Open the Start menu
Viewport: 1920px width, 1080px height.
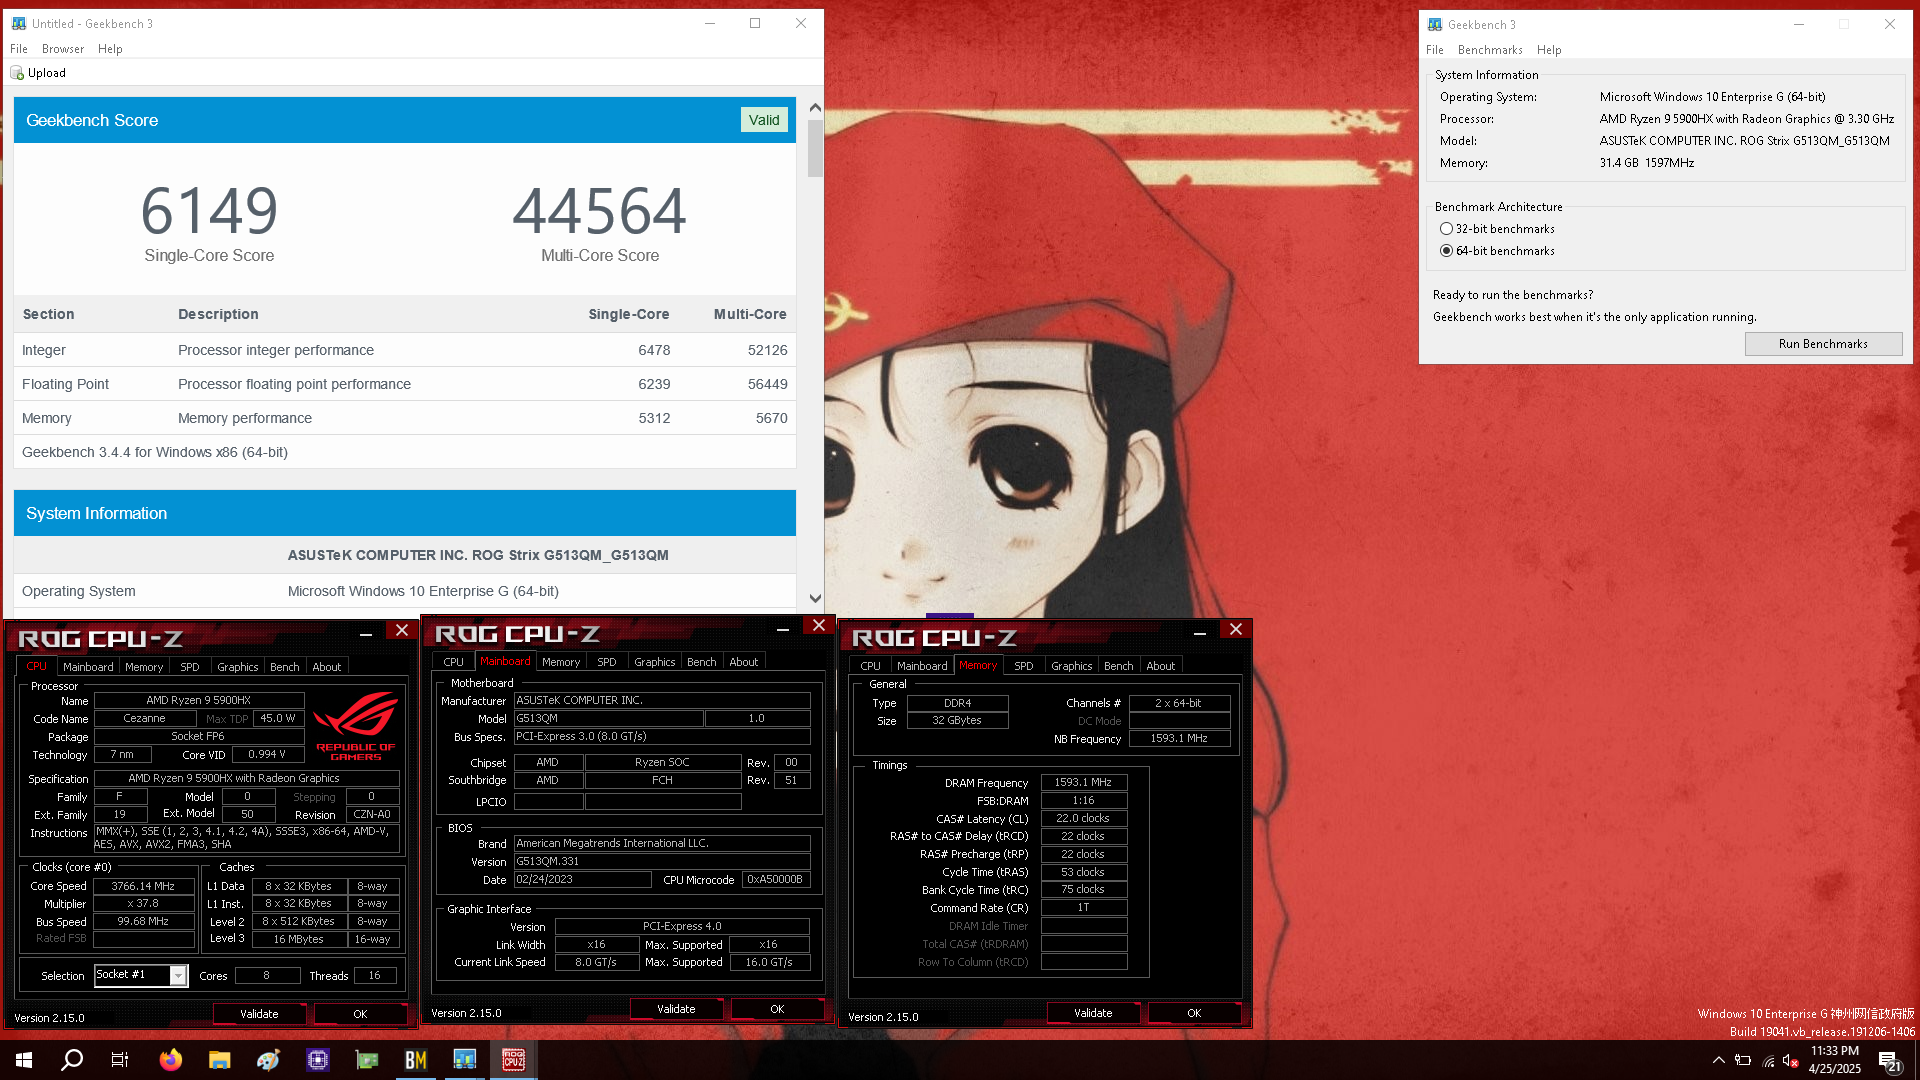24,1060
